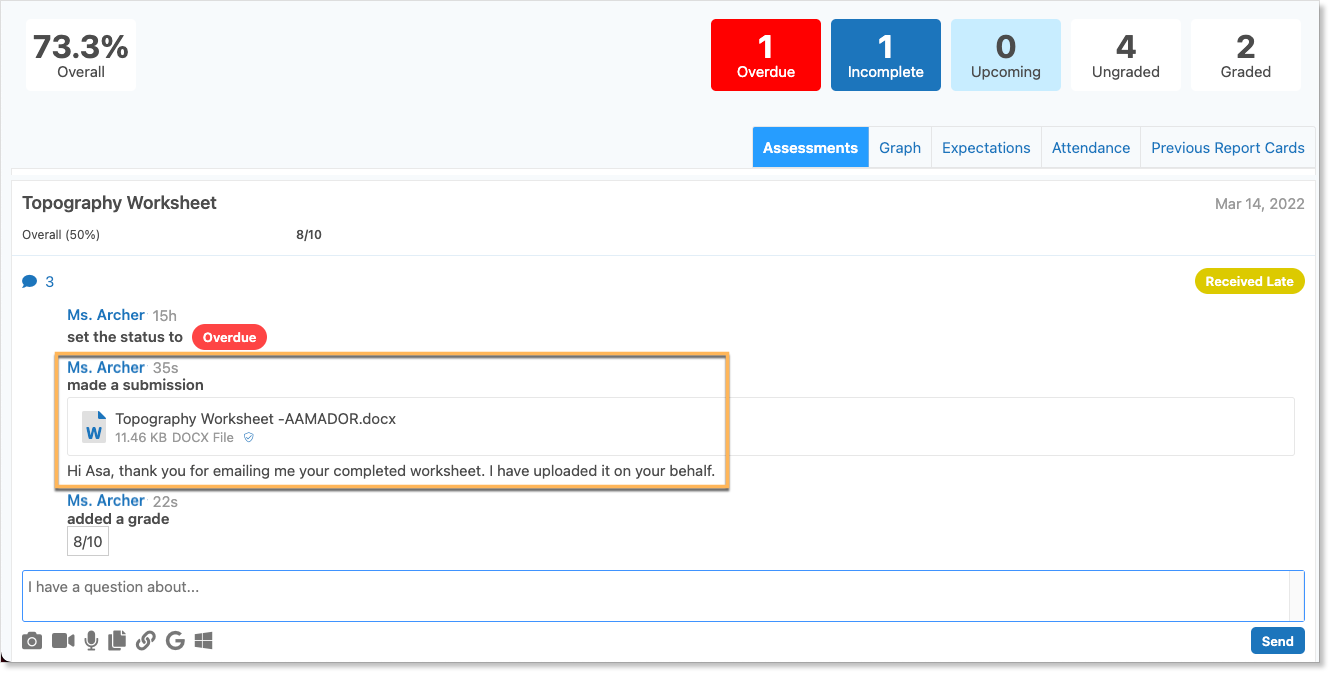Send the message with Send button

1277,641
